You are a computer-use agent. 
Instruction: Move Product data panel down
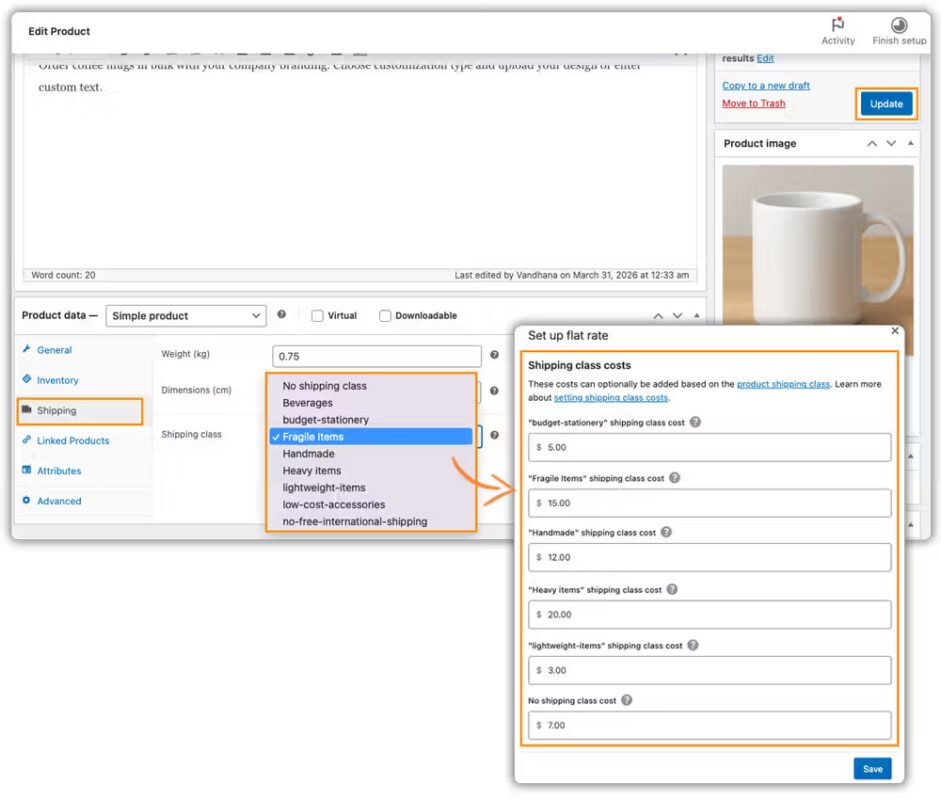pyautogui.click(x=678, y=316)
